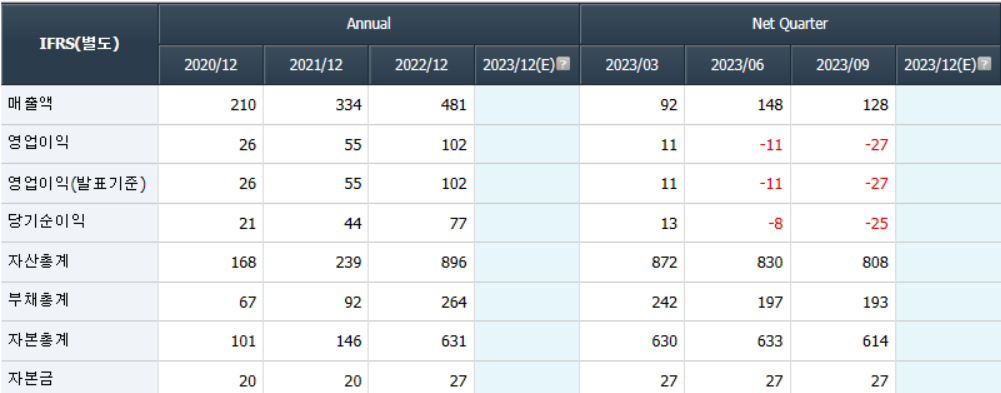Viewport: 1001px width, 393px height.
Task: Select the 영업이익(발표기준) row label
Action: 77,183
